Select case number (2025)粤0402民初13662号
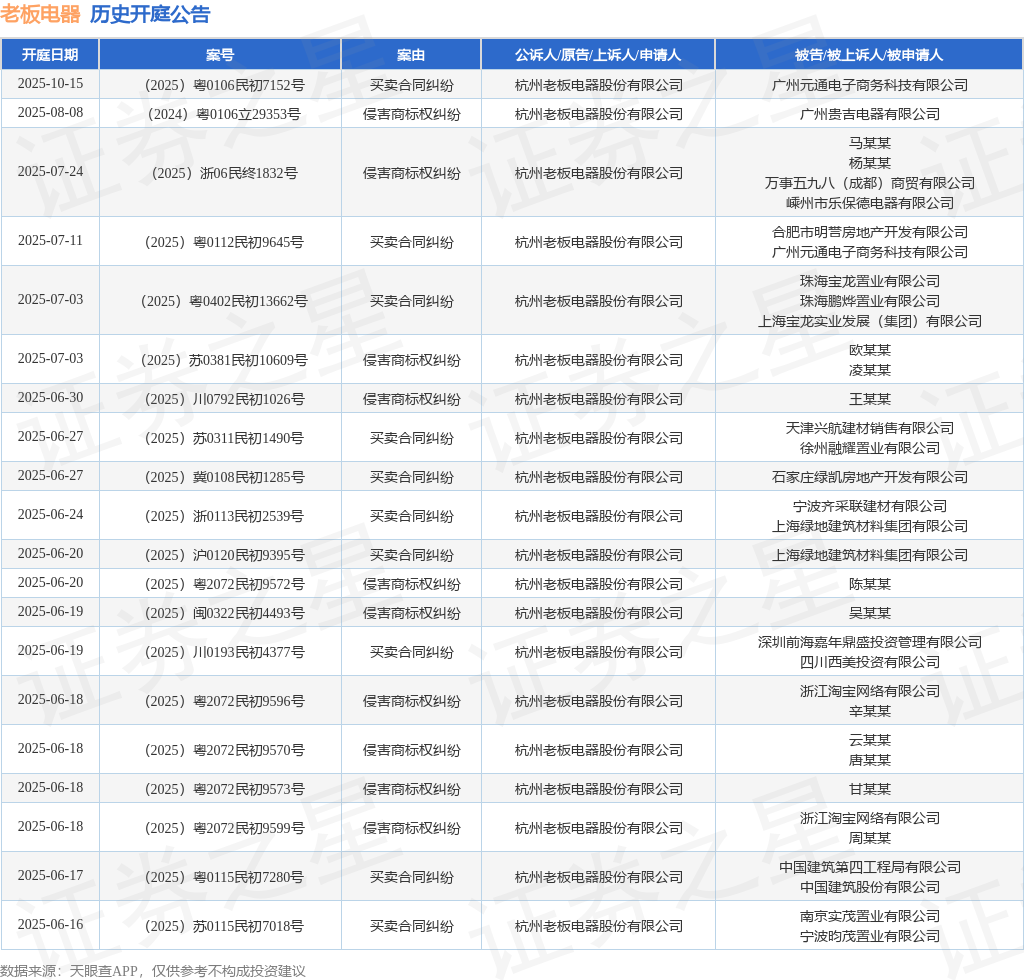The height and width of the screenshot is (980, 1024). 224,301
